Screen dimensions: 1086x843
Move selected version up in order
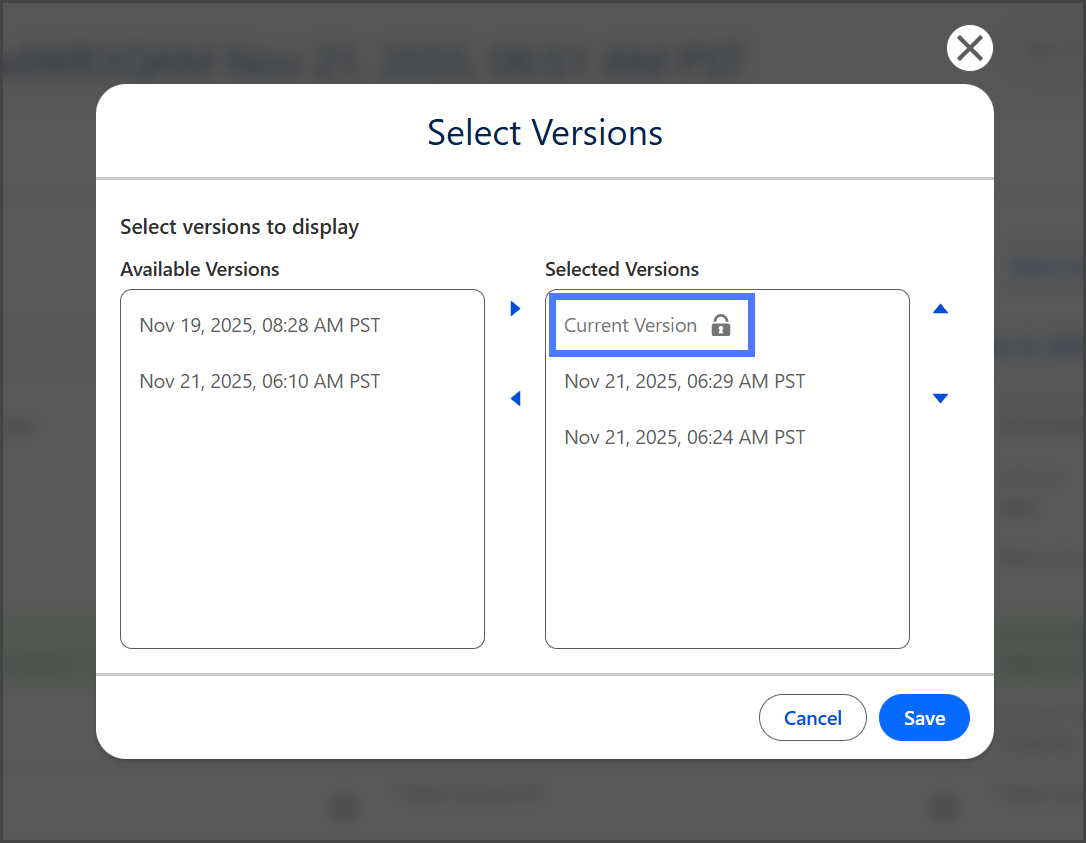pos(939,309)
